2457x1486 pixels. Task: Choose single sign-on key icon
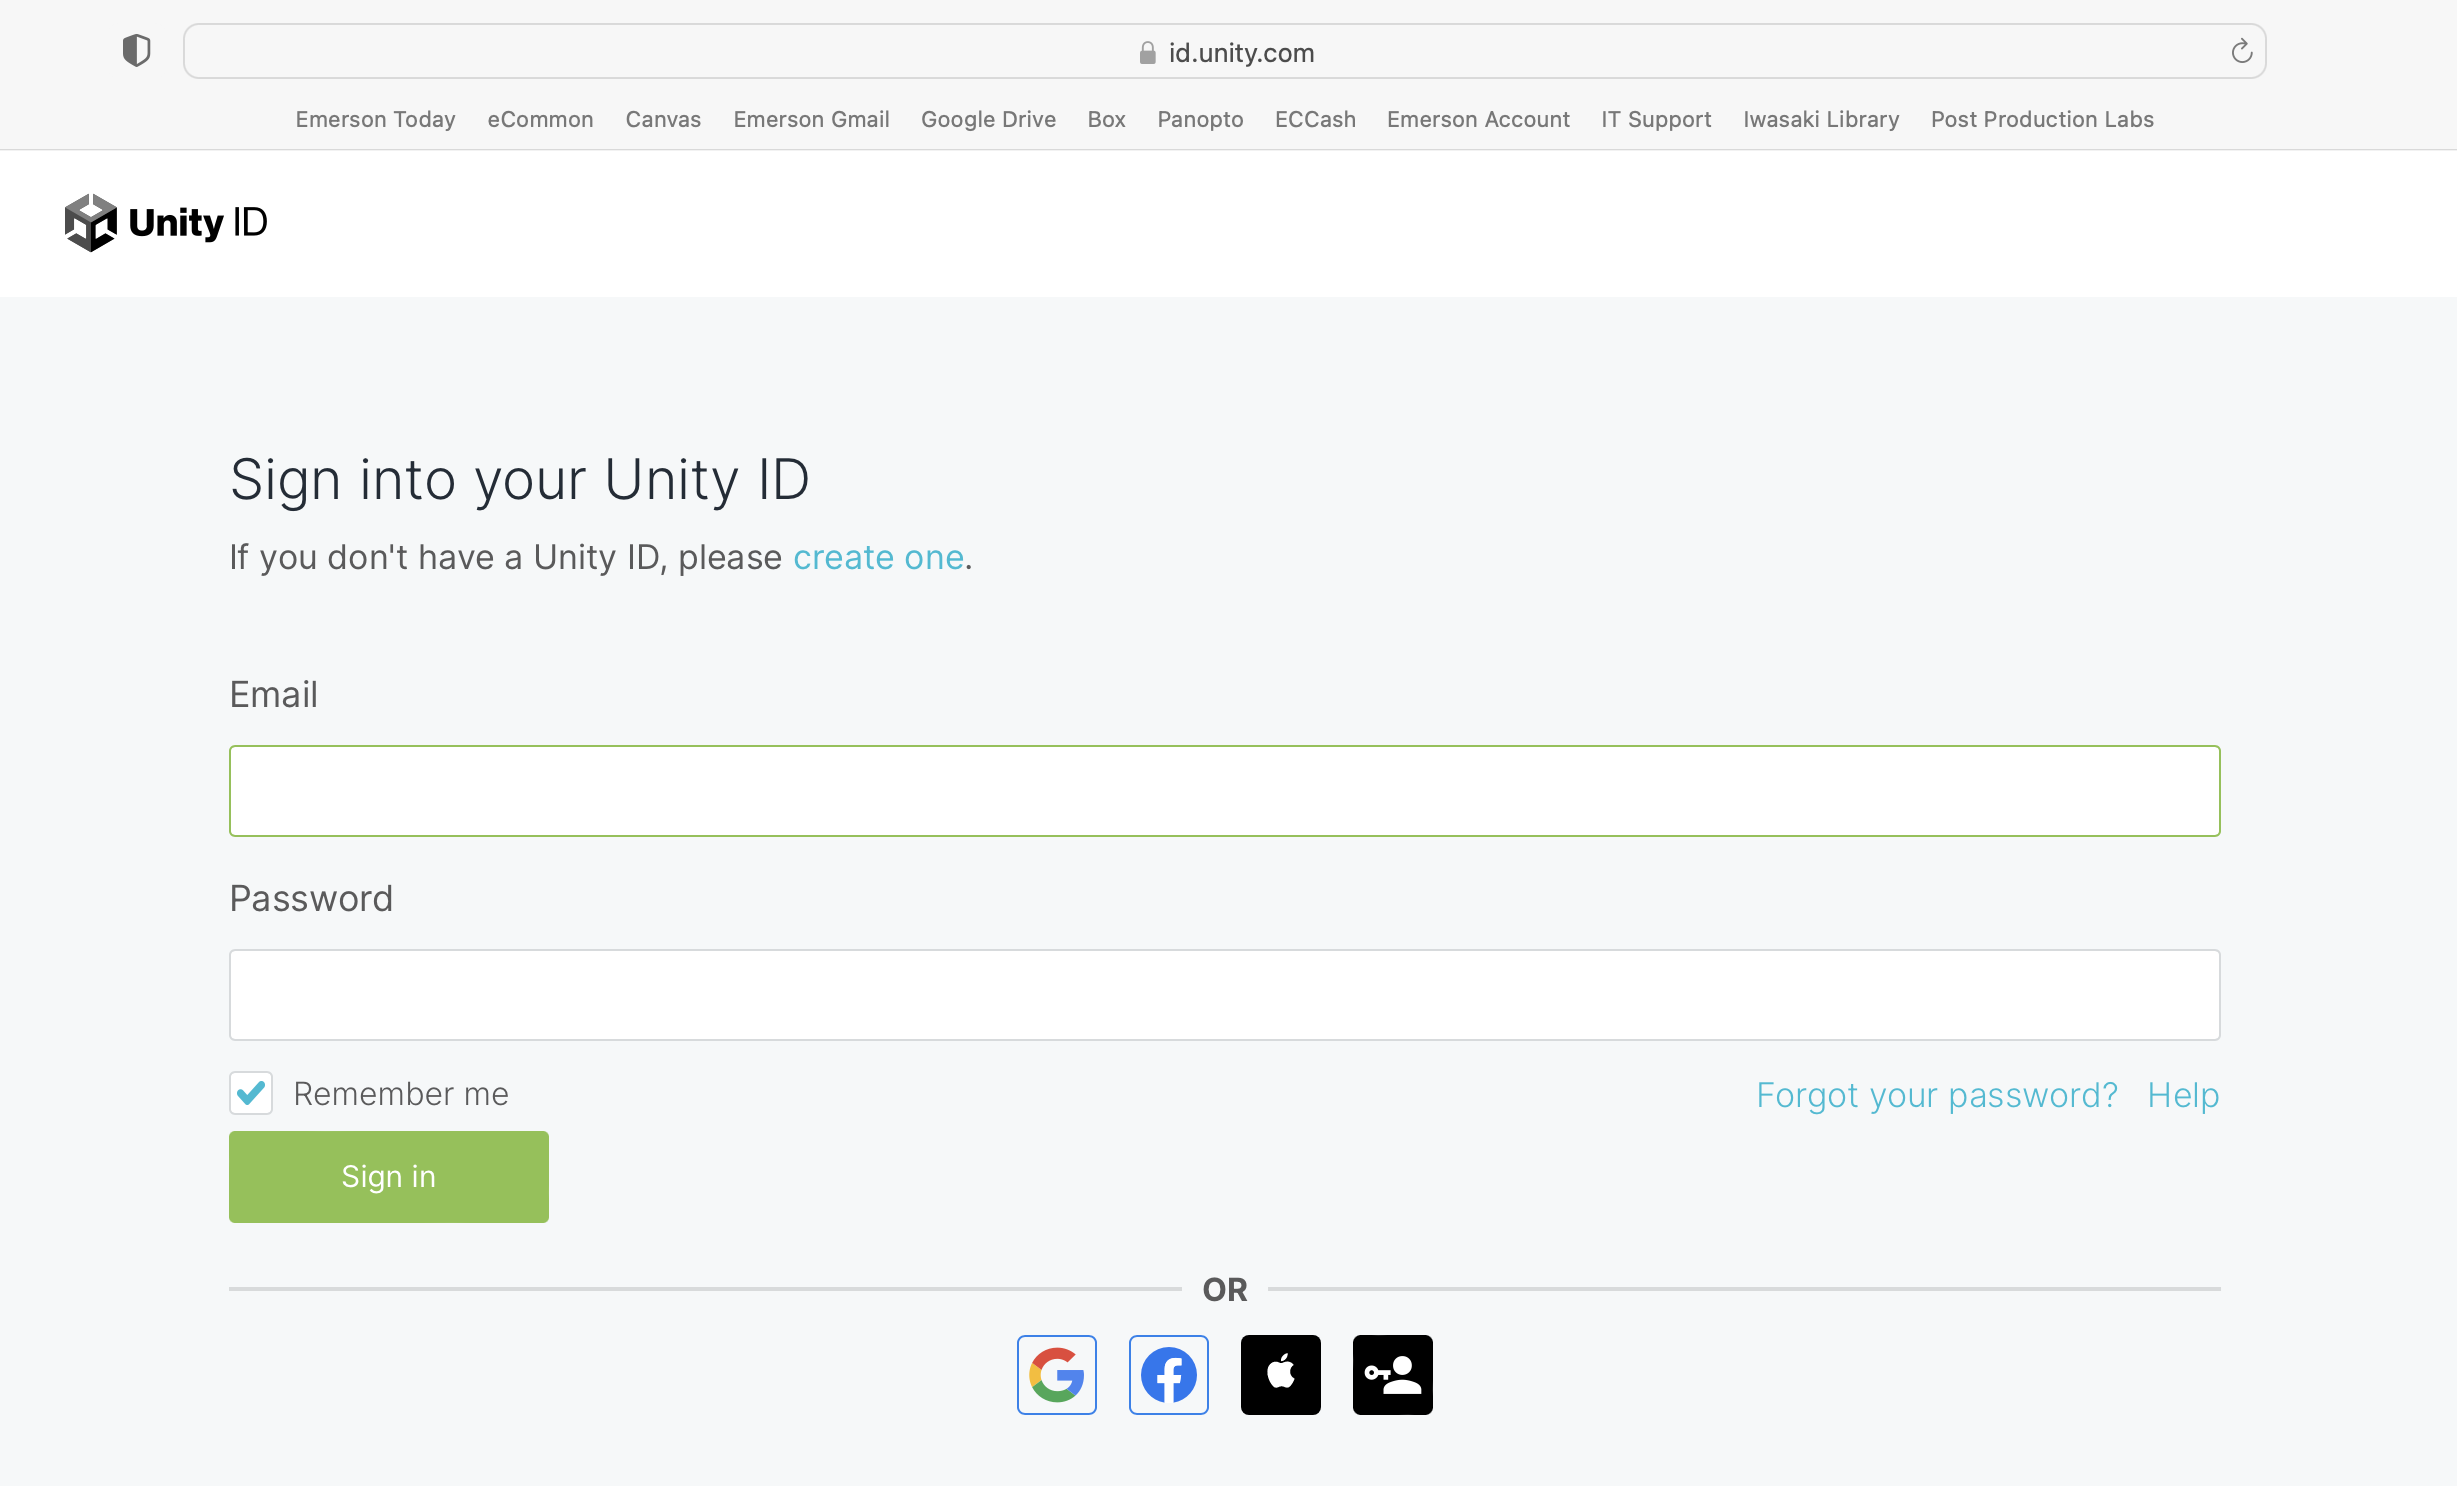click(1392, 1374)
